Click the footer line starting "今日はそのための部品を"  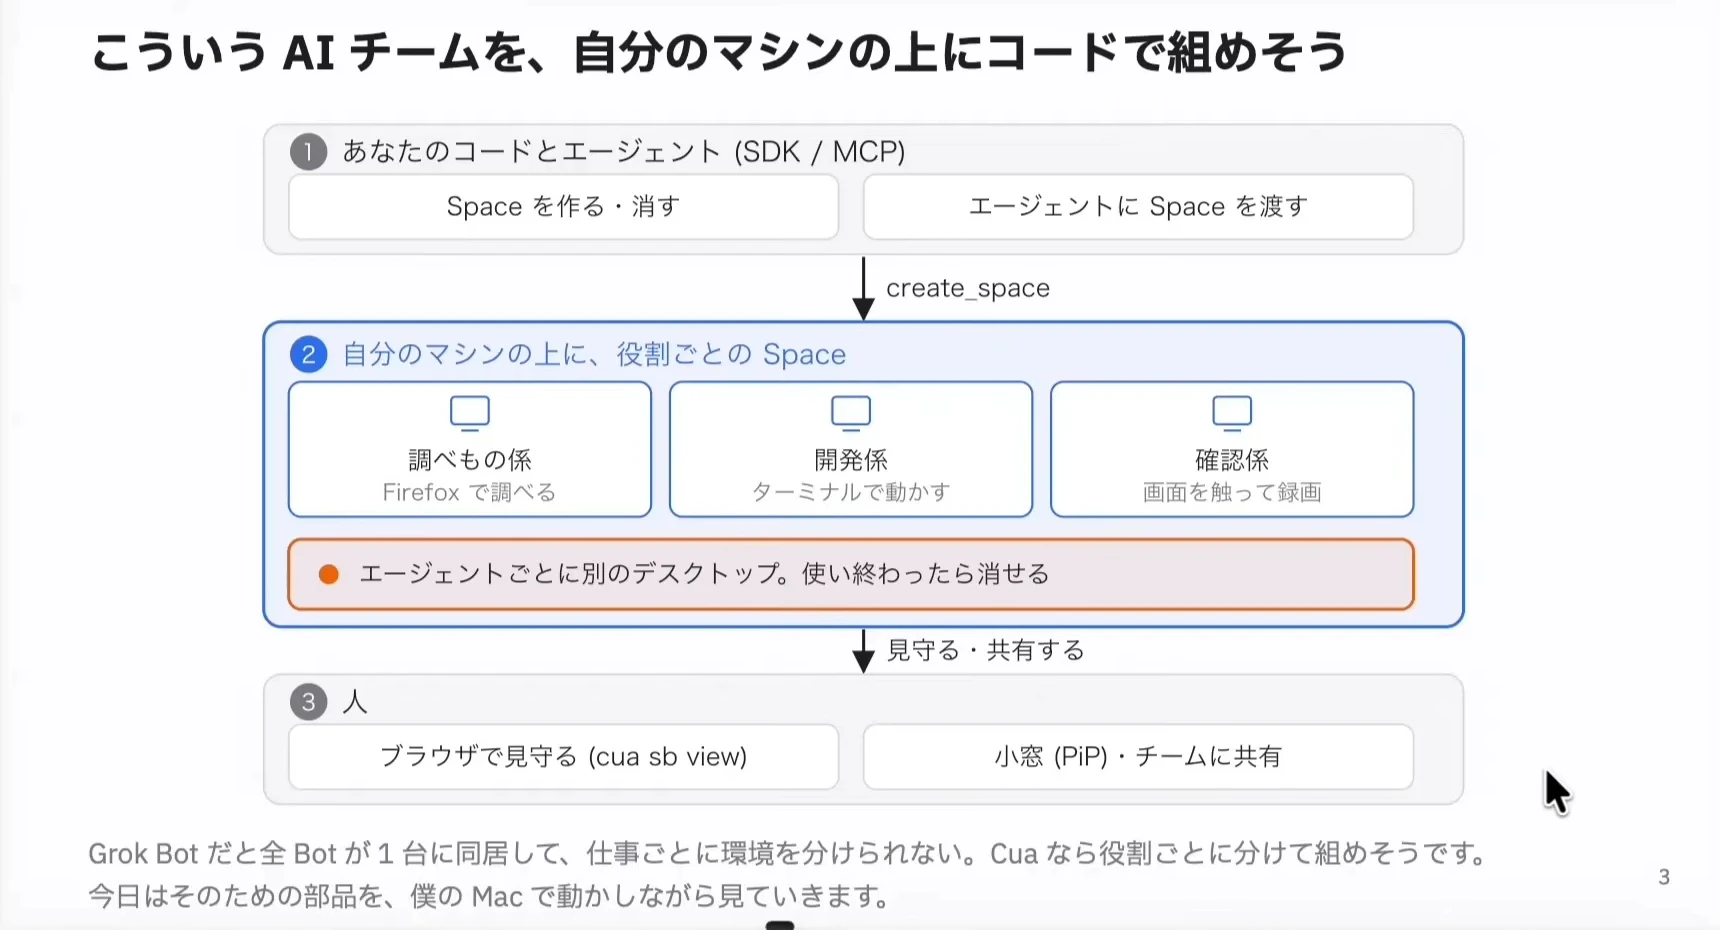[x=489, y=896]
